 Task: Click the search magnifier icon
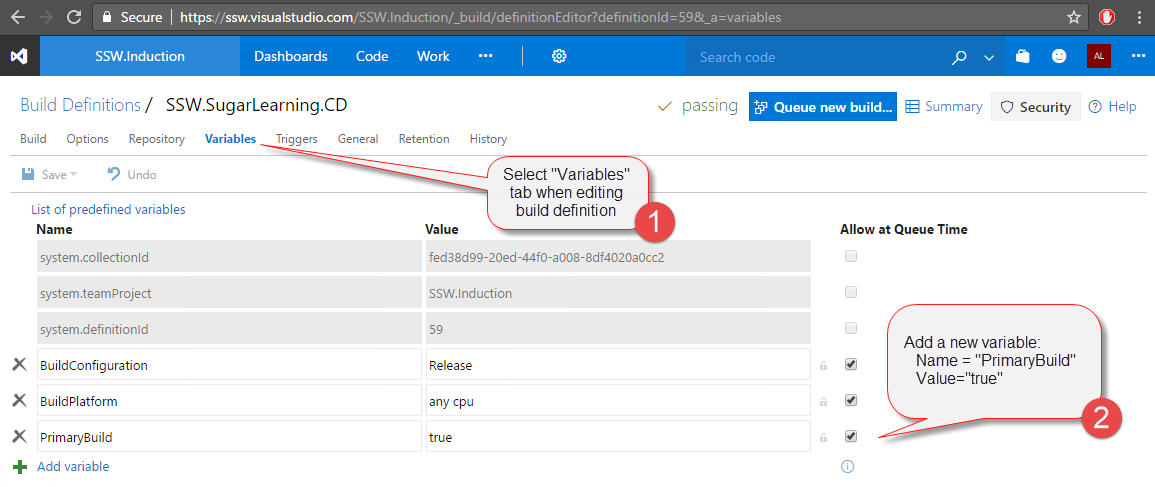(959, 57)
